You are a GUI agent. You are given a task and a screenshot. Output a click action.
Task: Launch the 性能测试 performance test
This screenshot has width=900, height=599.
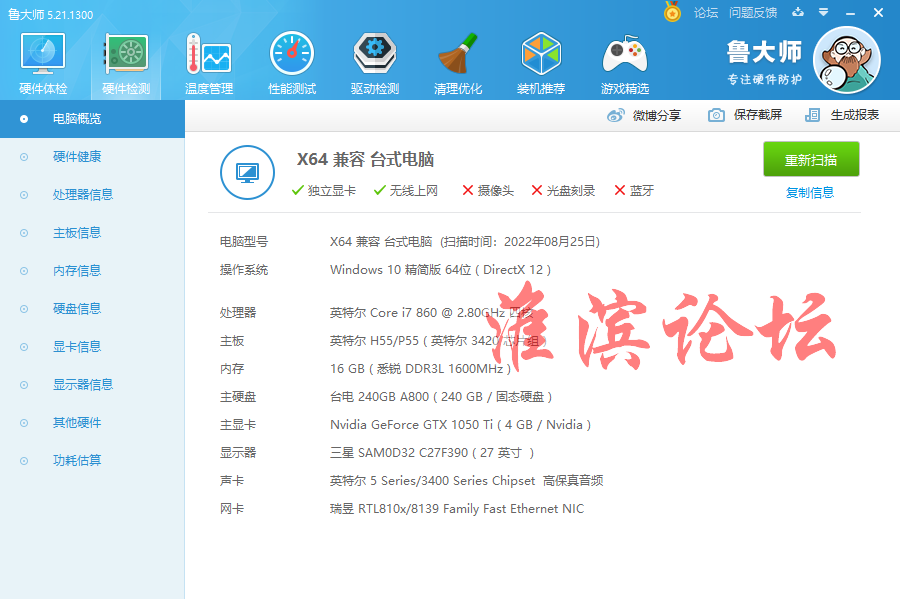(x=292, y=63)
